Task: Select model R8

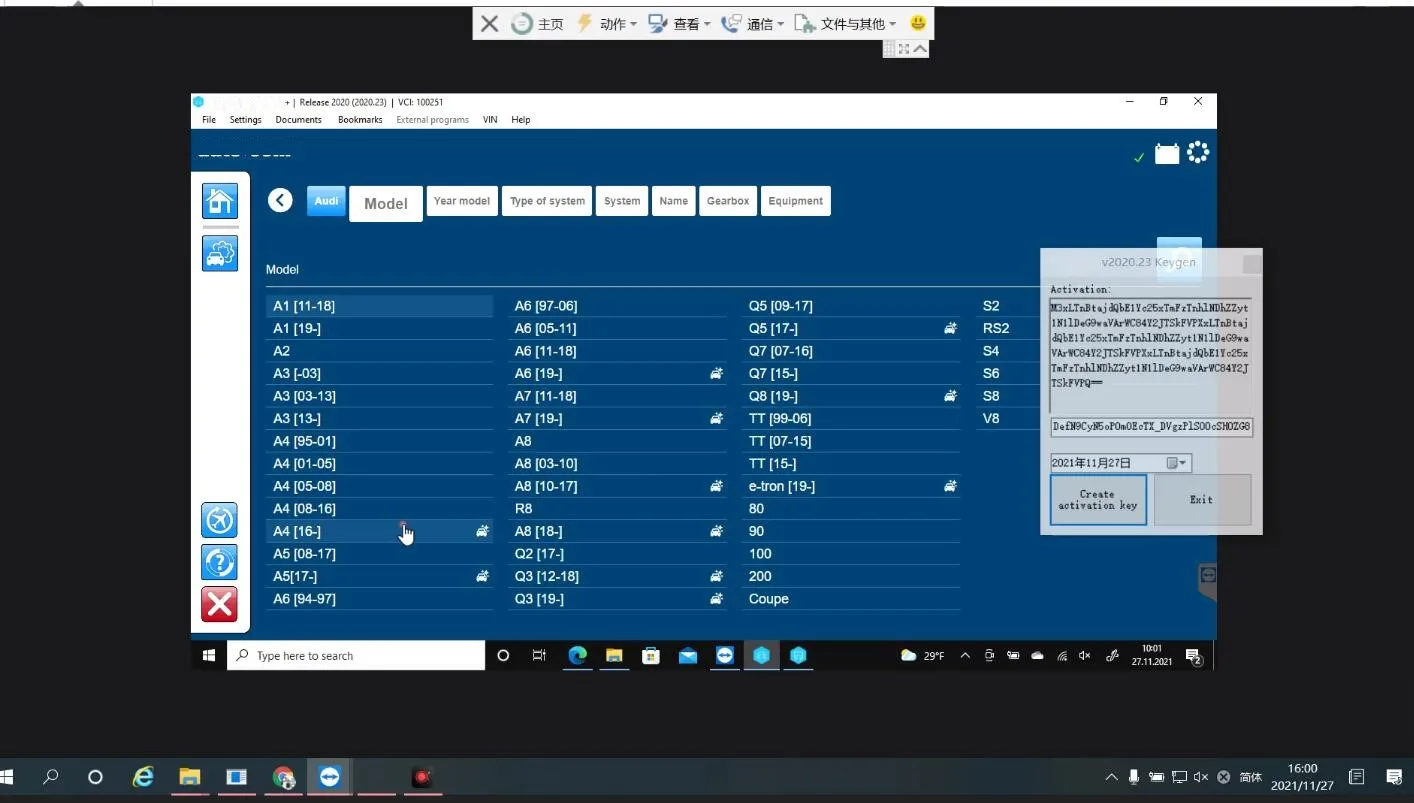Action: (x=617, y=508)
